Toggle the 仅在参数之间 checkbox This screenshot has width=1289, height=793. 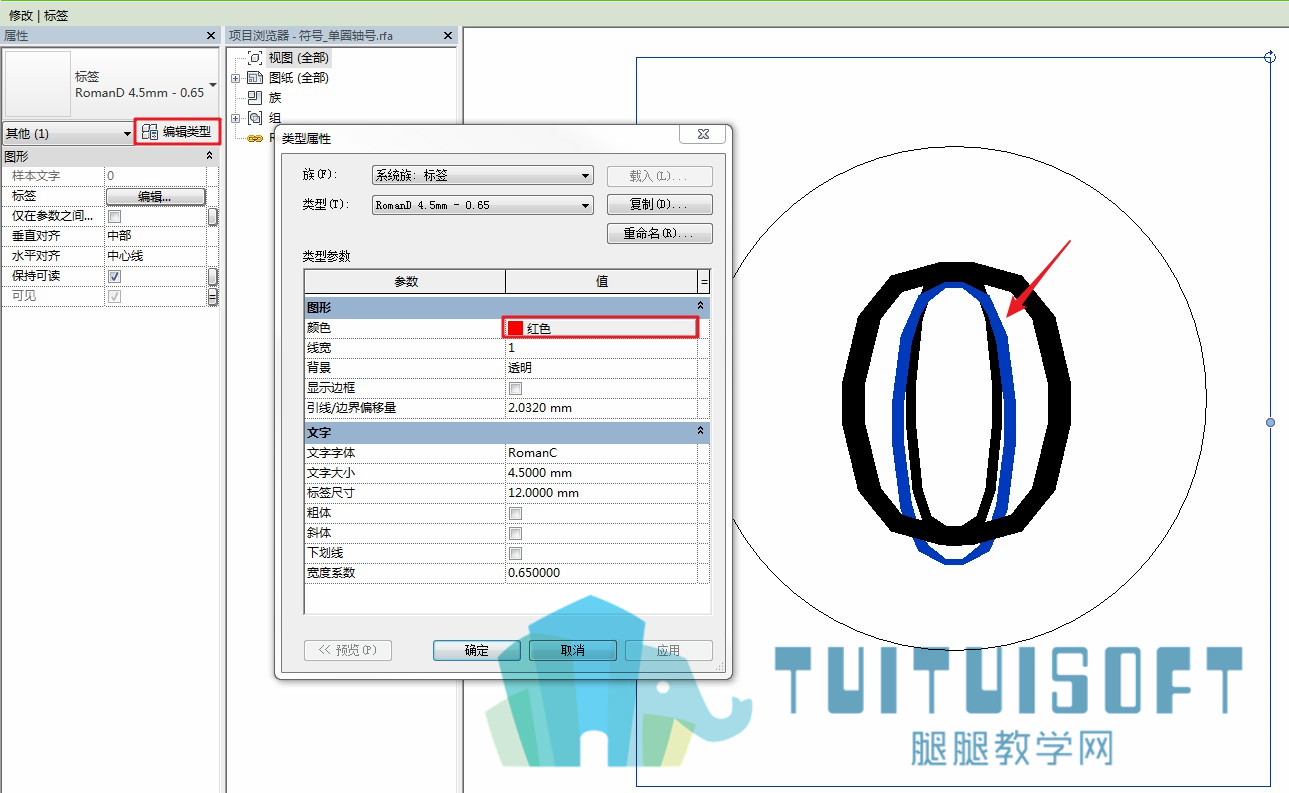tap(114, 217)
